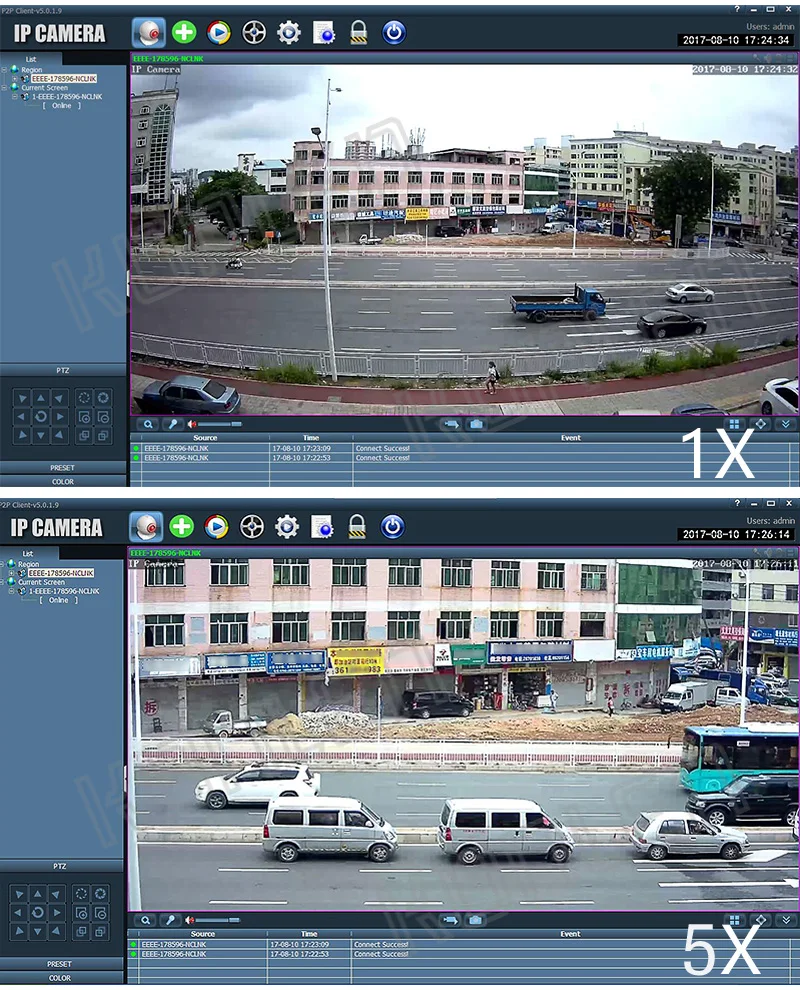Collapse event list with double chevron, 5X window

(x=786, y=921)
